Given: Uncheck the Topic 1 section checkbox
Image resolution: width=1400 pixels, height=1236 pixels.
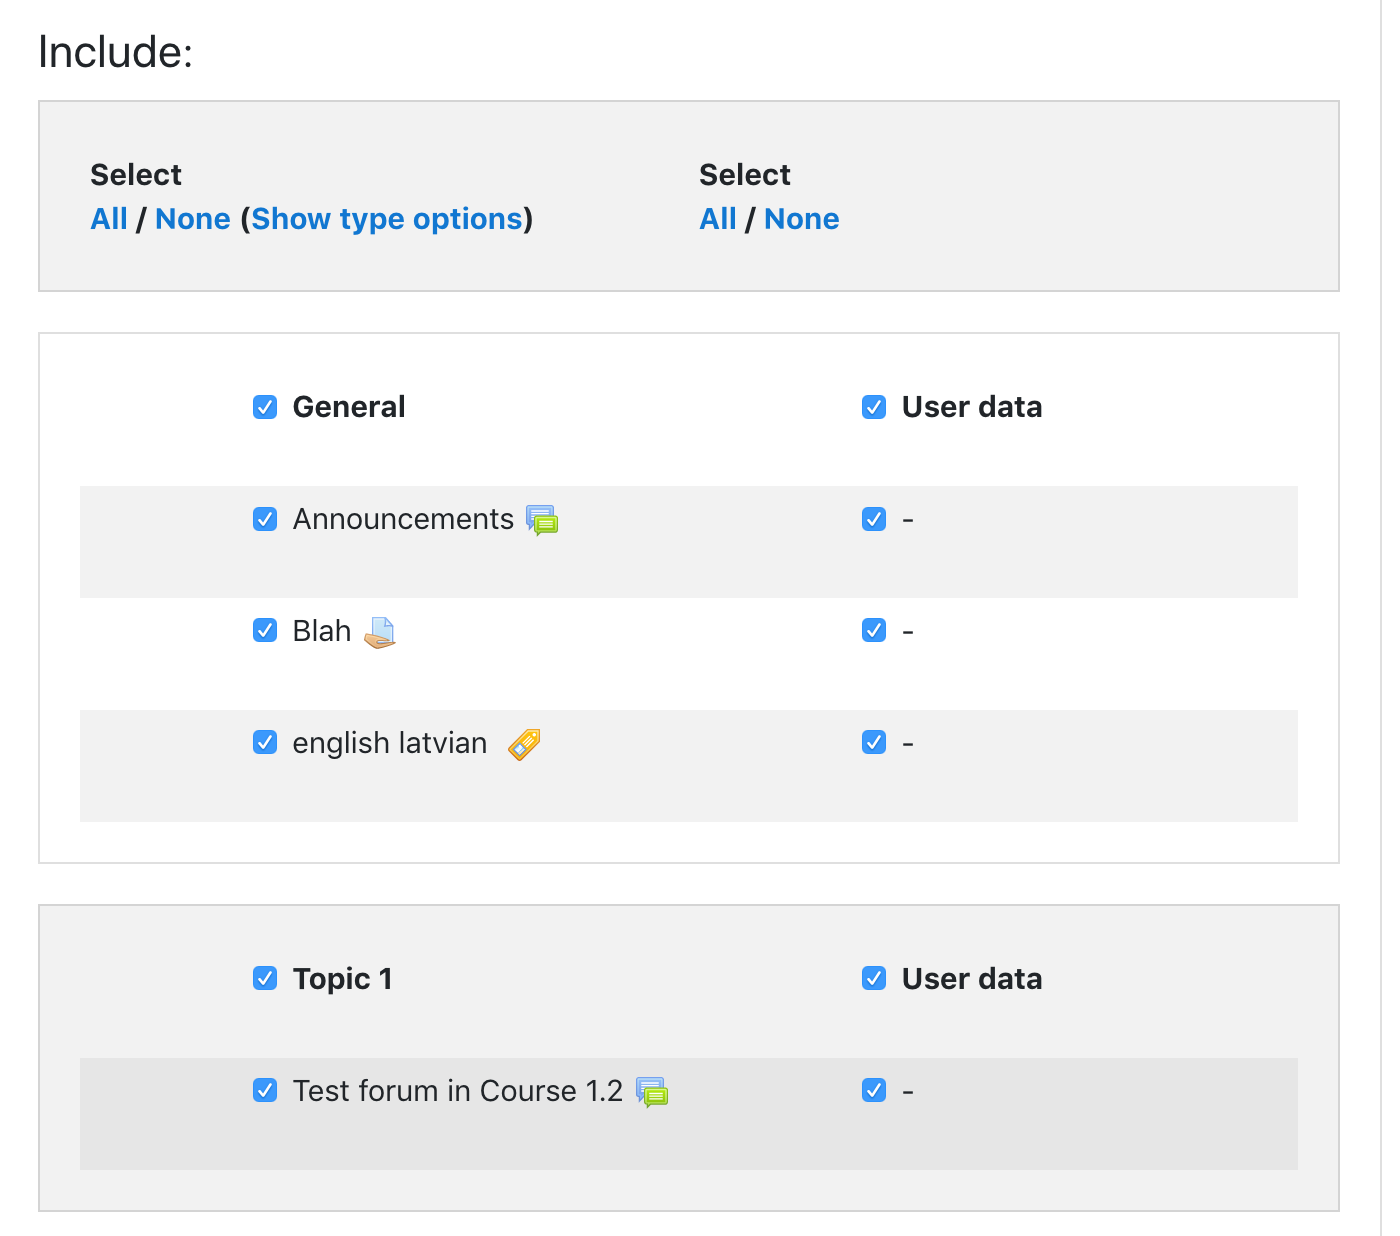Looking at the screenshot, I should click(265, 978).
